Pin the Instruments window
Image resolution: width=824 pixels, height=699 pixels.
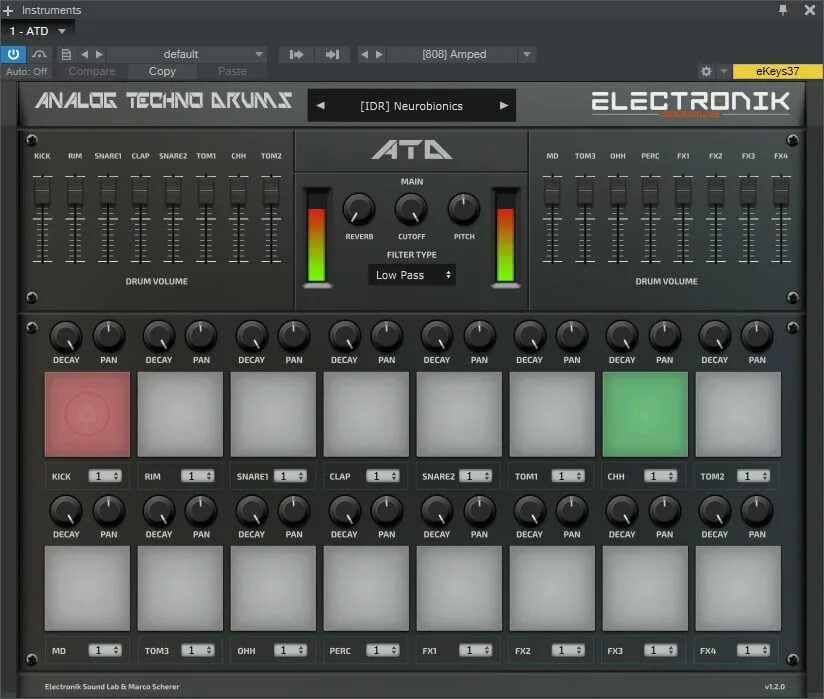782,10
